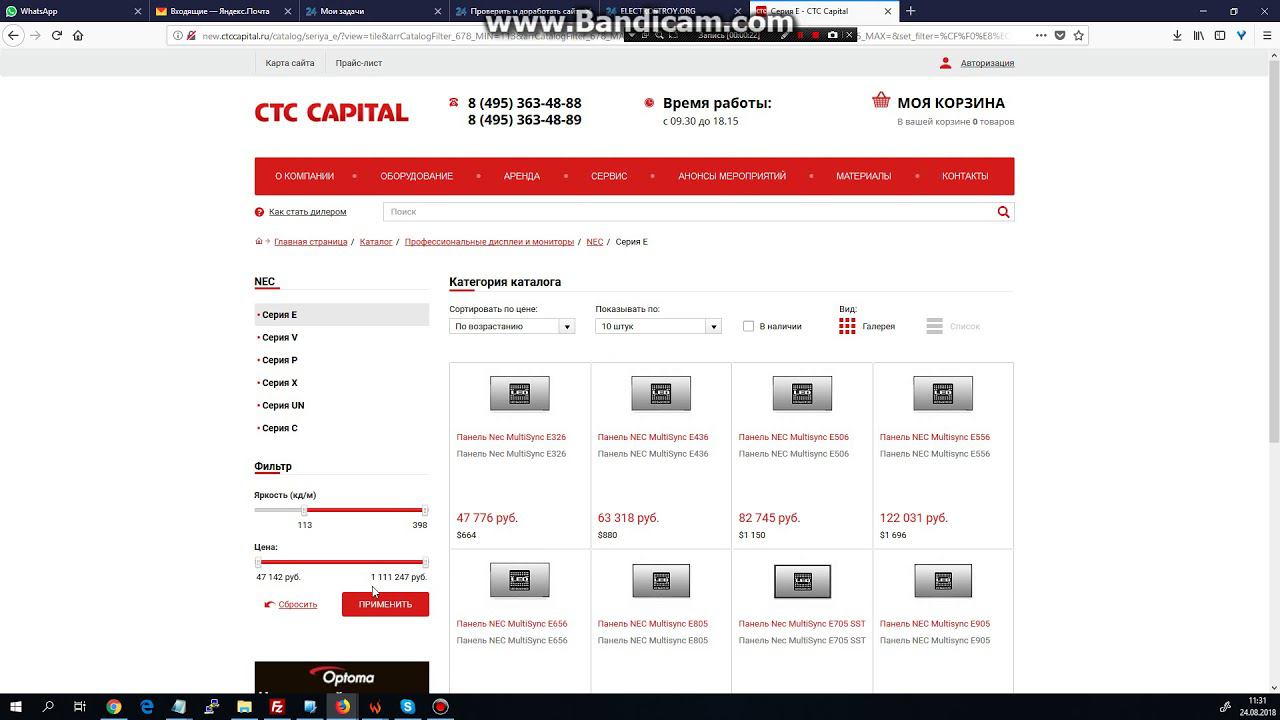
Task: Open the СЕРВИС menu item
Action: pyautogui.click(x=609, y=176)
